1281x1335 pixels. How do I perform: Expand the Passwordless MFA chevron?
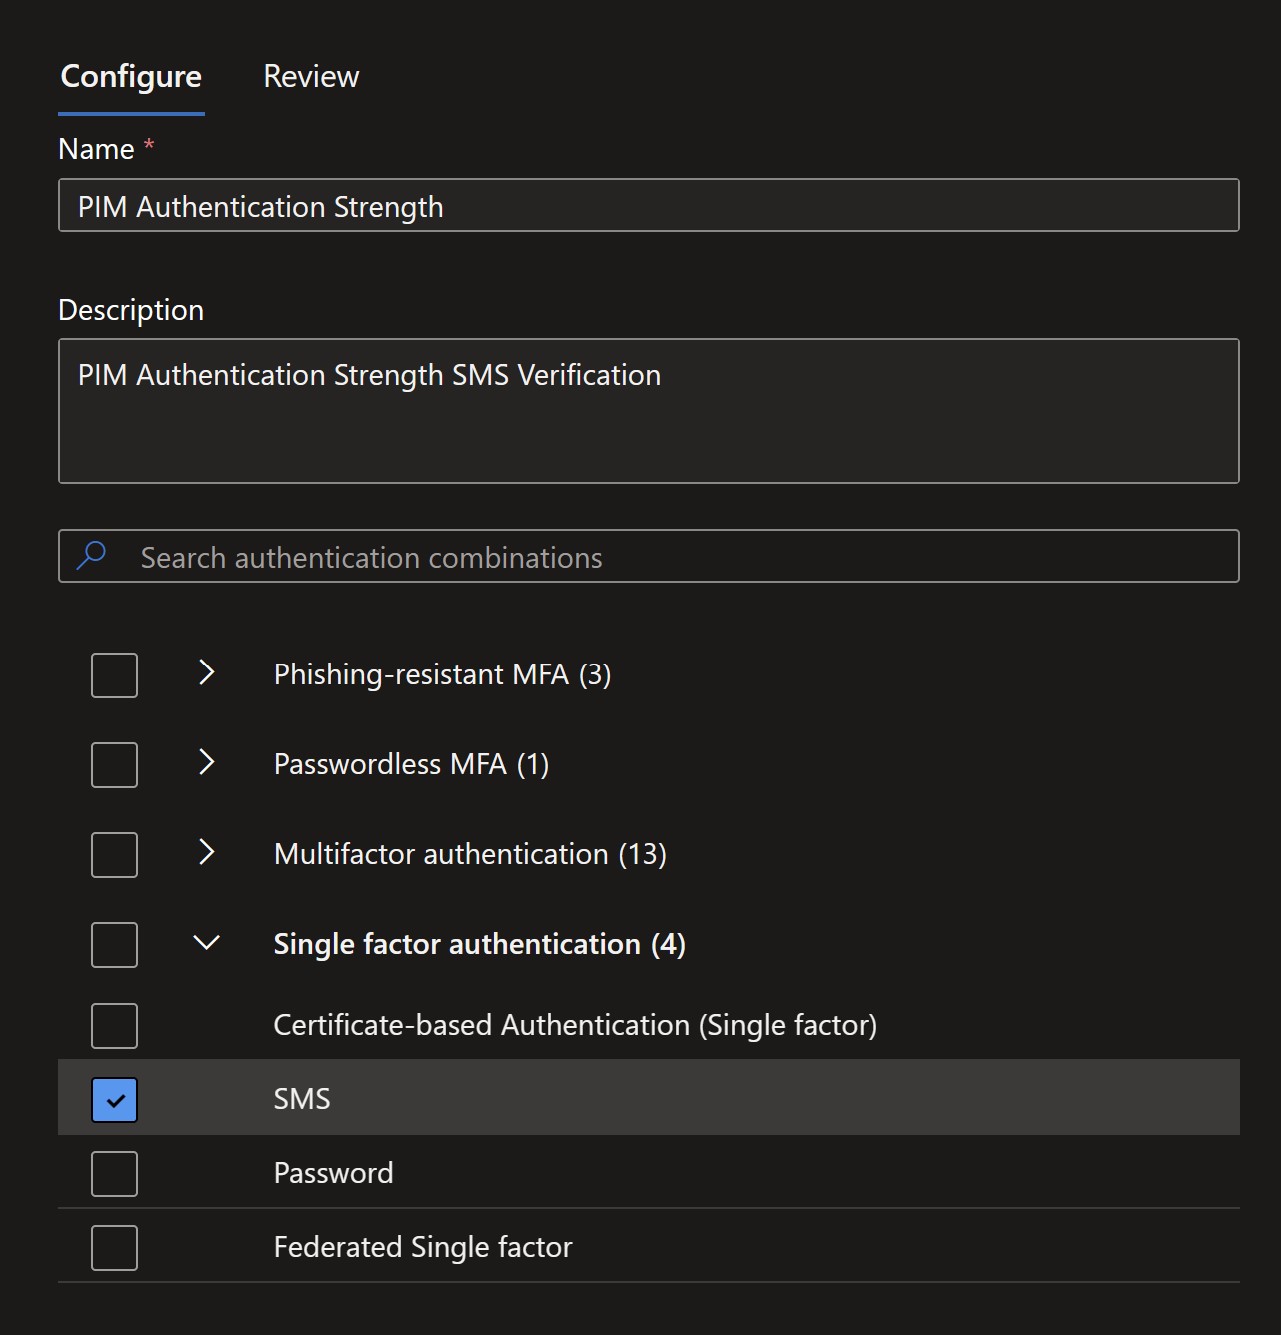pyautogui.click(x=206, y=763)
